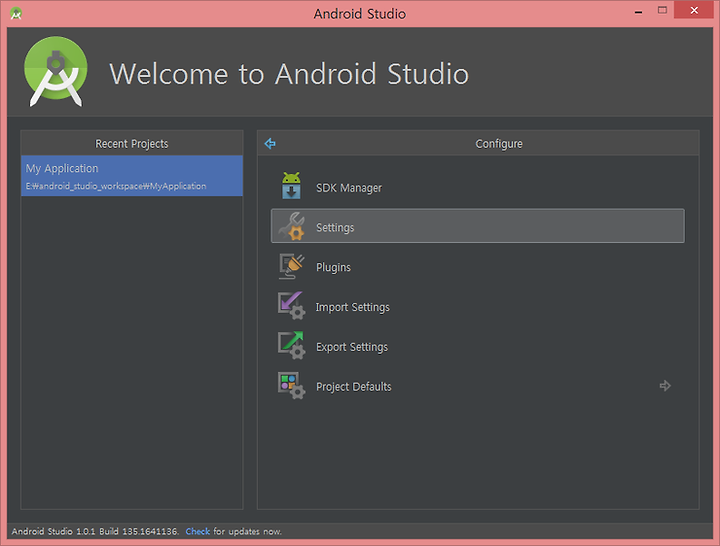Click the Configure panel header

coord(499,144)
